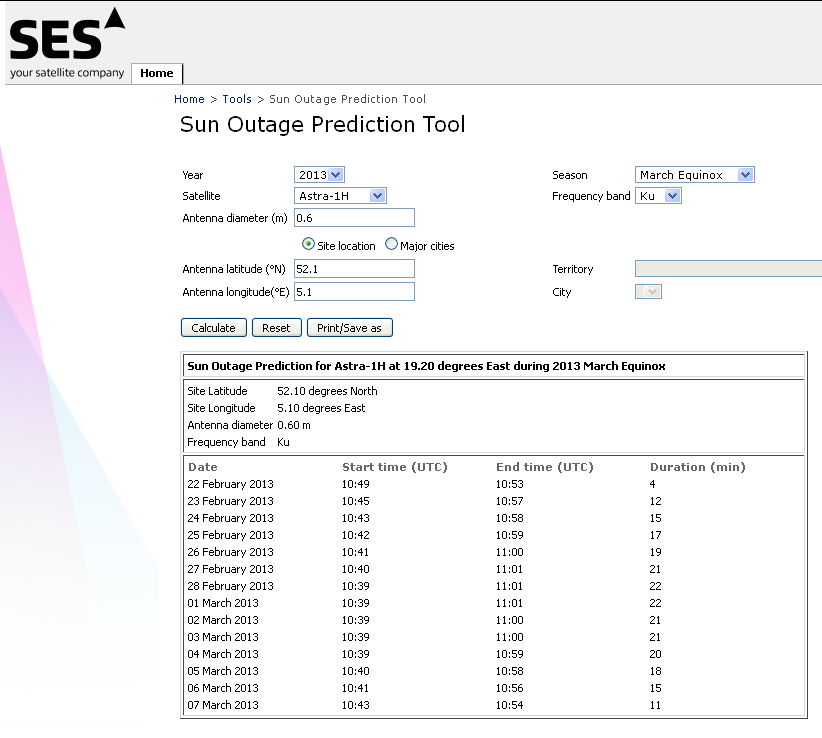Open the Frequency band dropdown showing Ku
Image resolution: width=822 pixels, height=738 pixels.
(658, 196)
